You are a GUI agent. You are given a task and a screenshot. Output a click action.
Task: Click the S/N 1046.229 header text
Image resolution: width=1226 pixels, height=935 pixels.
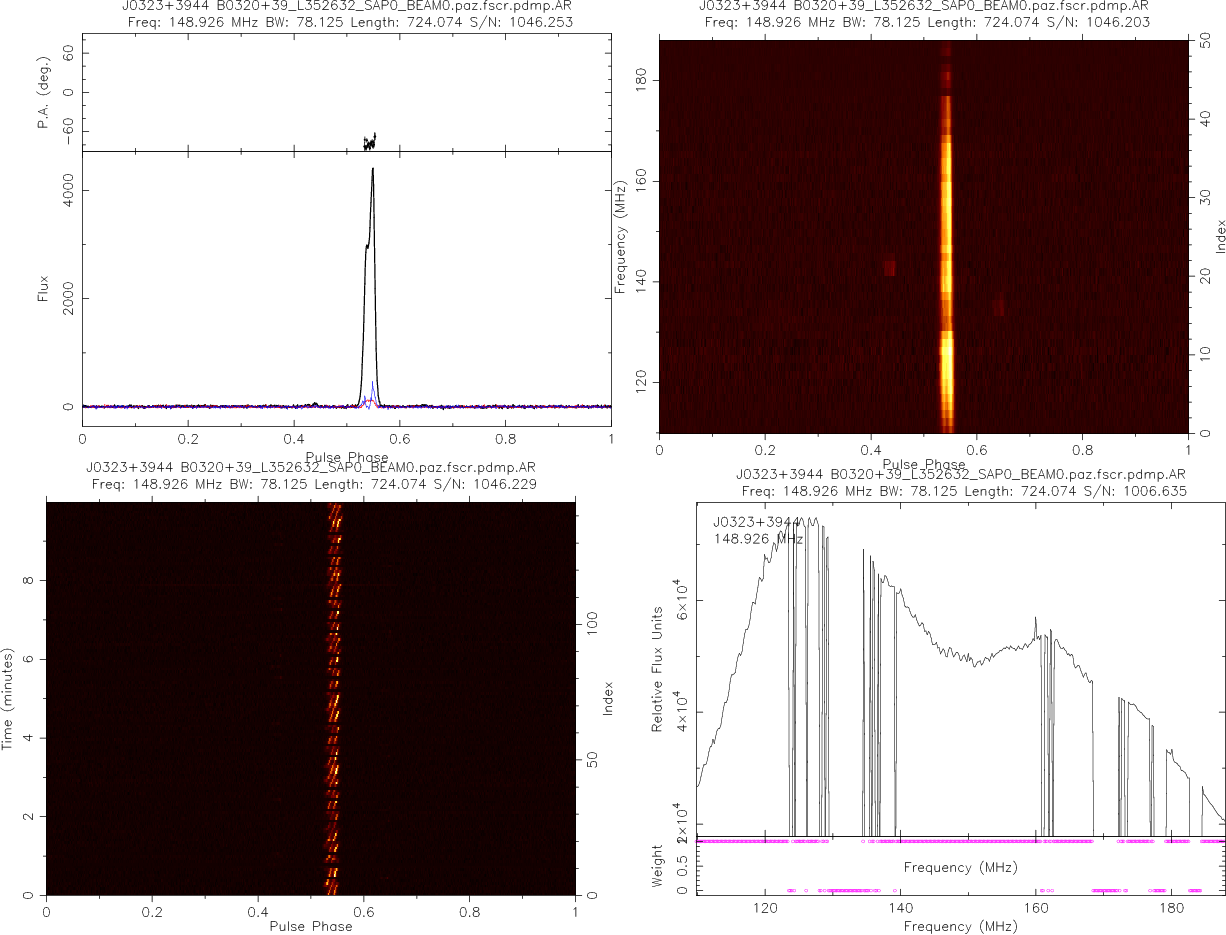click(494, 484)
